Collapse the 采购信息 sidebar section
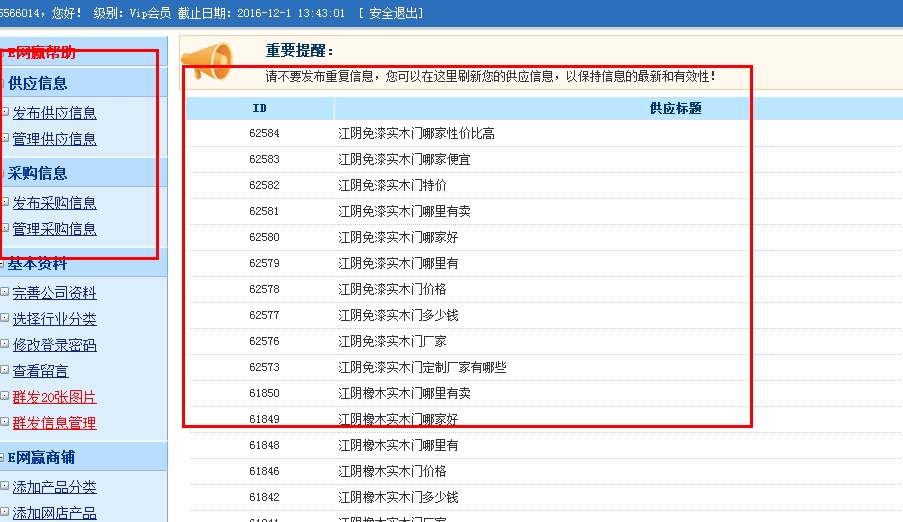Image resolution: width=903 pixels, height=522 pixels. click(x=38, y=173)
